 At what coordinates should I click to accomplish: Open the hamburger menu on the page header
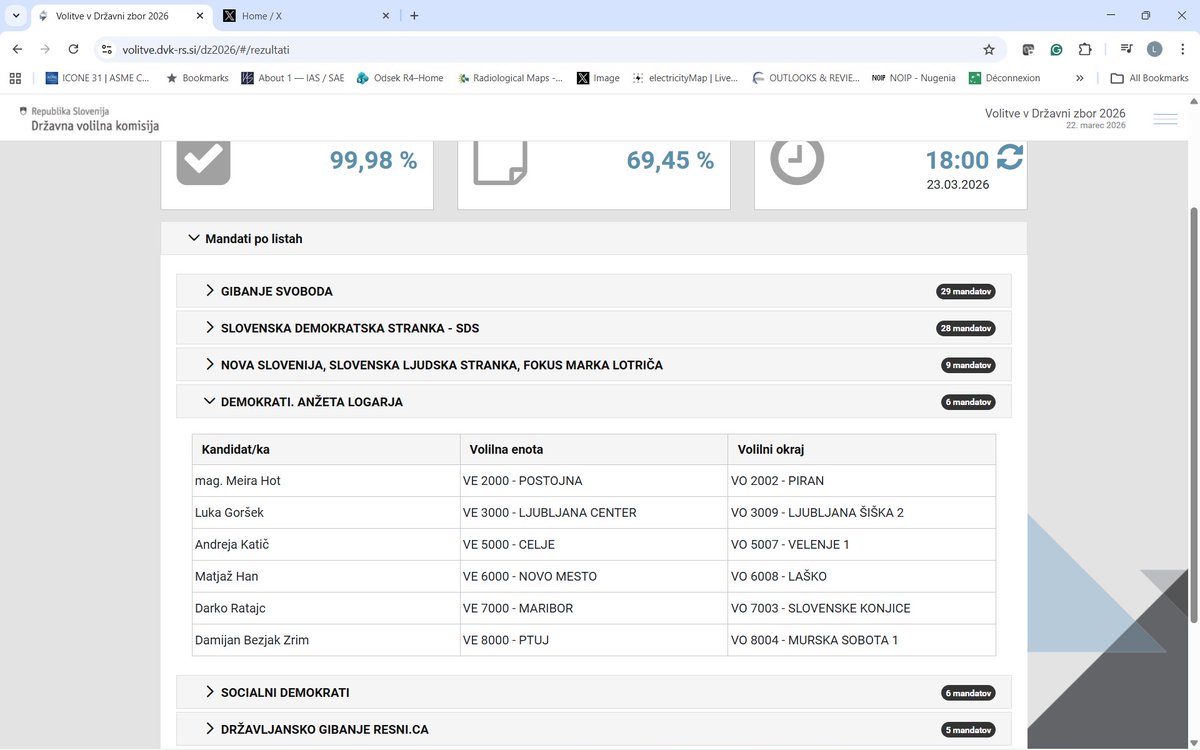pos(1165,119)
